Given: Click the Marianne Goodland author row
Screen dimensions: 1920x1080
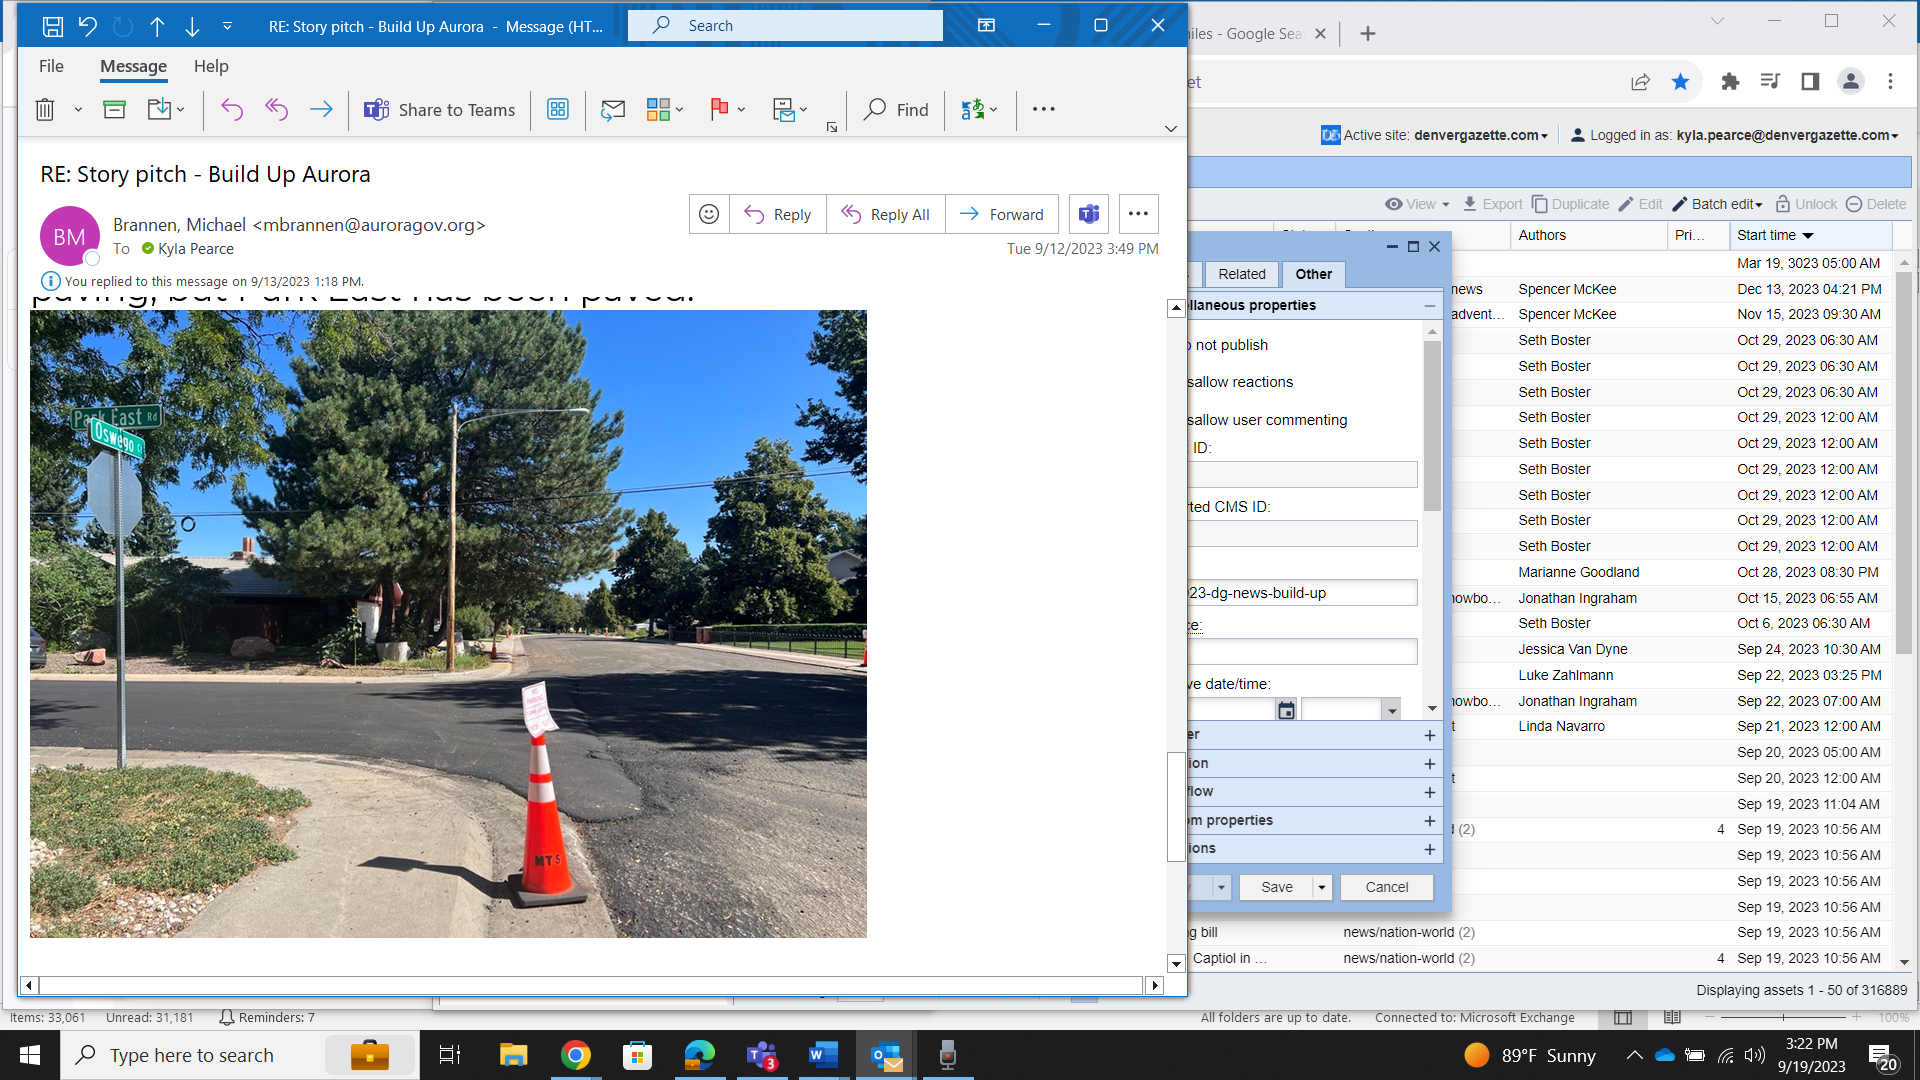Looking at the screenshot, I should [1578, 572].
